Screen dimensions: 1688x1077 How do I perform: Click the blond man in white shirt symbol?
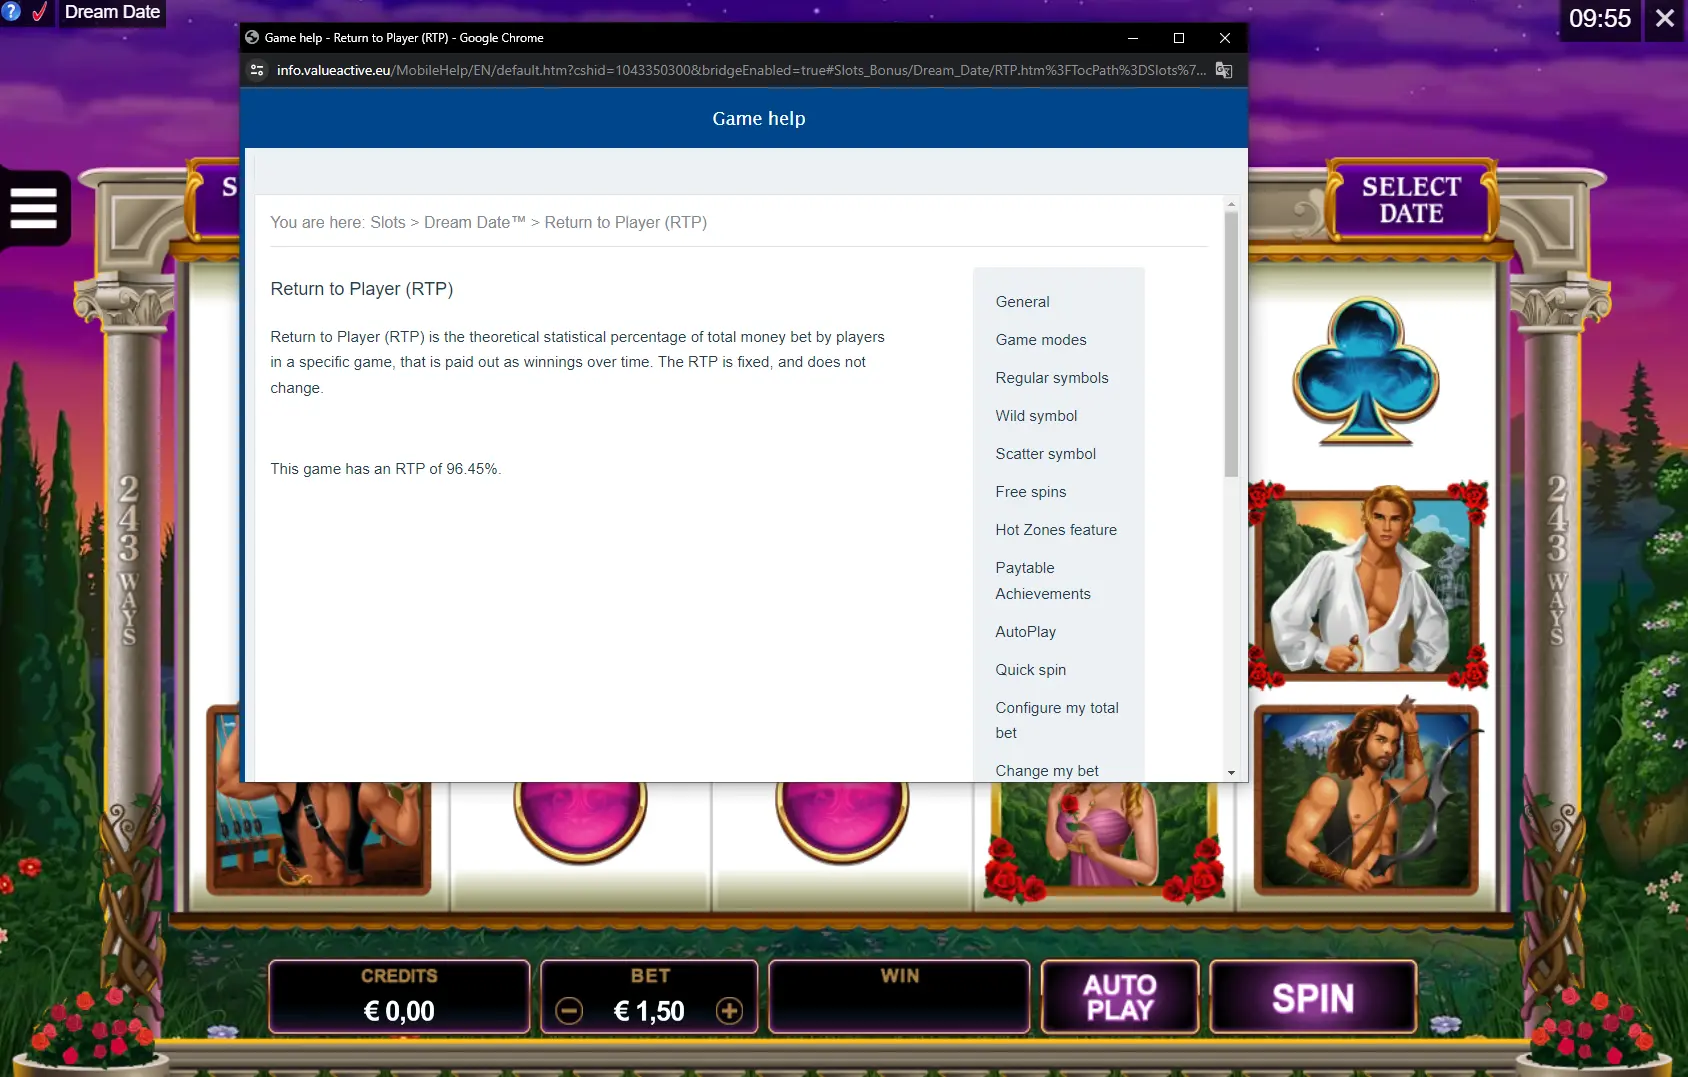(x=1367, y=585)
